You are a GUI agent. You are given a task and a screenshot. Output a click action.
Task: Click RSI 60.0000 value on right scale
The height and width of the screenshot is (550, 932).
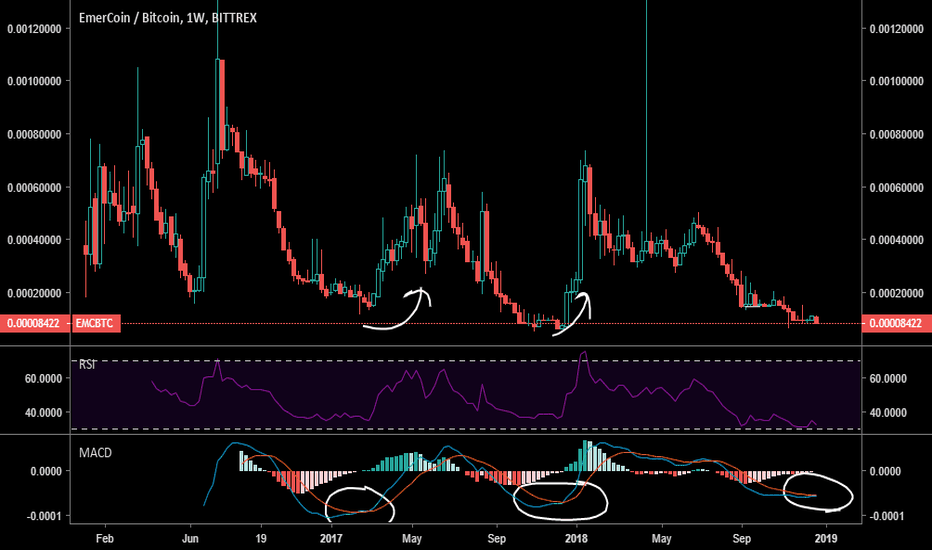click(888, 379)
